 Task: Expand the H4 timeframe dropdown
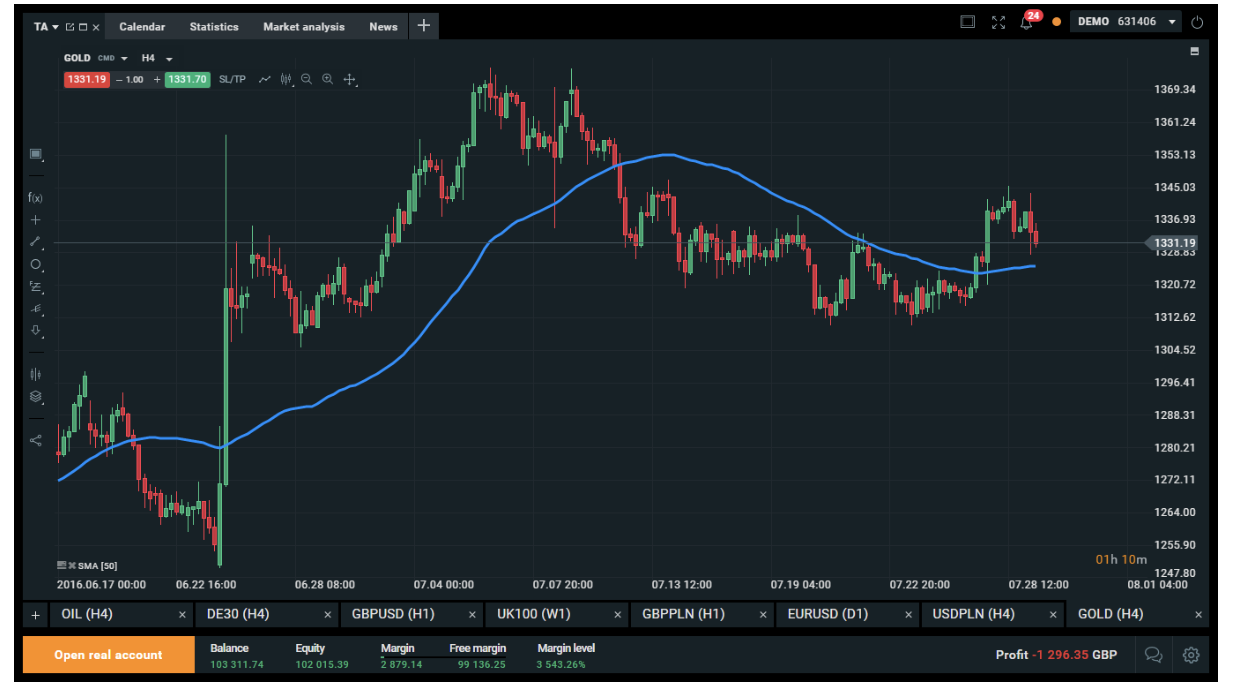click(x=169, y=59)
